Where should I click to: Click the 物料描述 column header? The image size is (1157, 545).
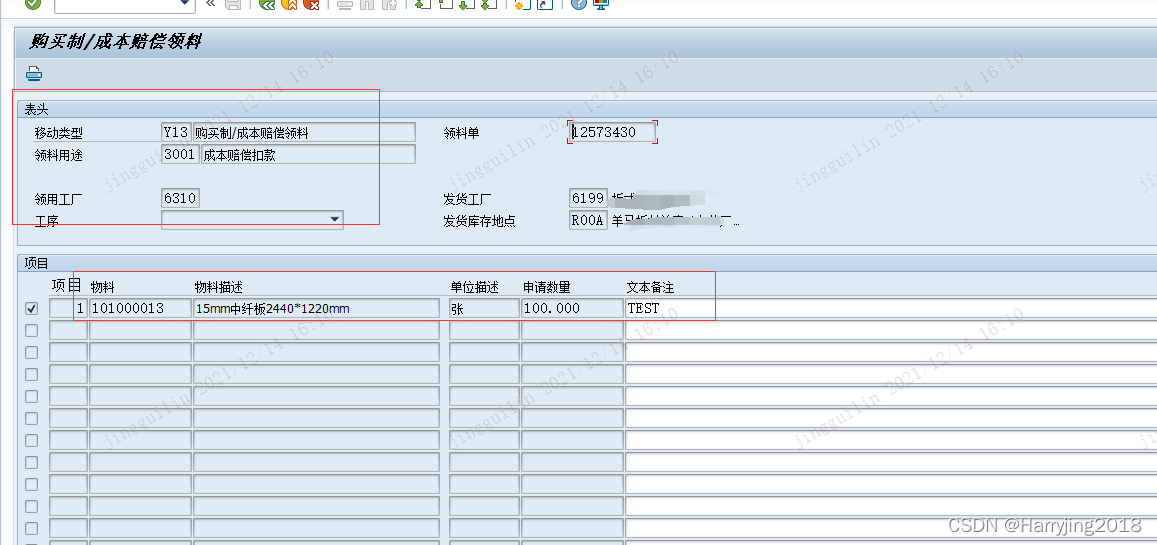click(x=218, y=286)
